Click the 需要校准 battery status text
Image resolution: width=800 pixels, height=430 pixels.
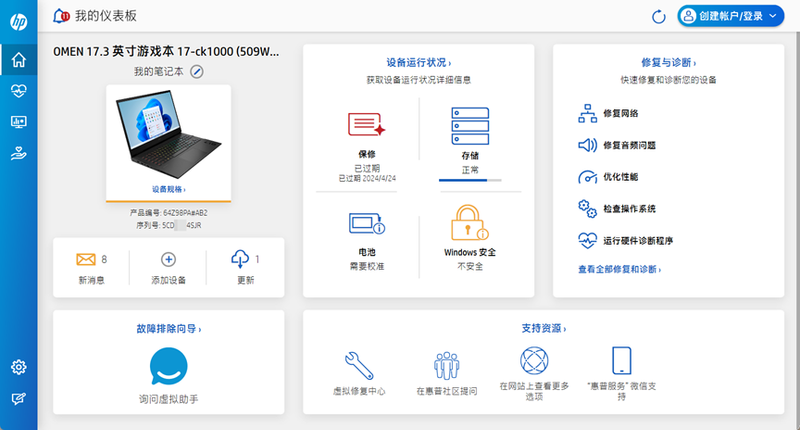[367, 266]
